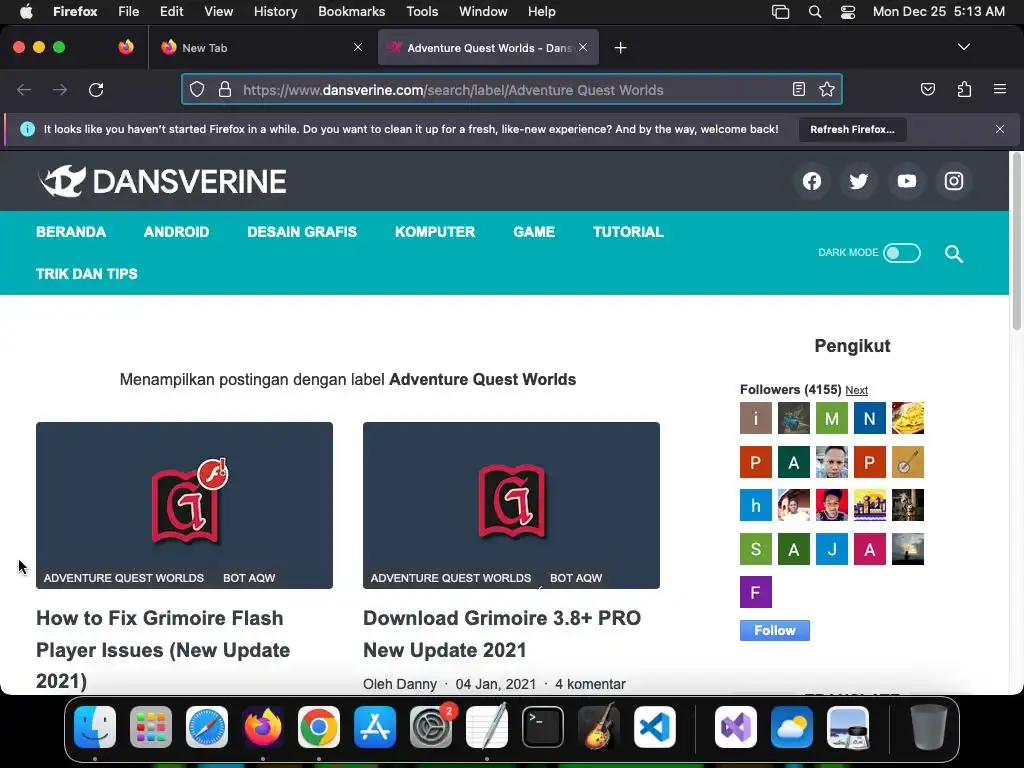Click the Grimoire Flash Player post thumbnail
Screen dimensions: 1024x768
(x=184, y=505)
